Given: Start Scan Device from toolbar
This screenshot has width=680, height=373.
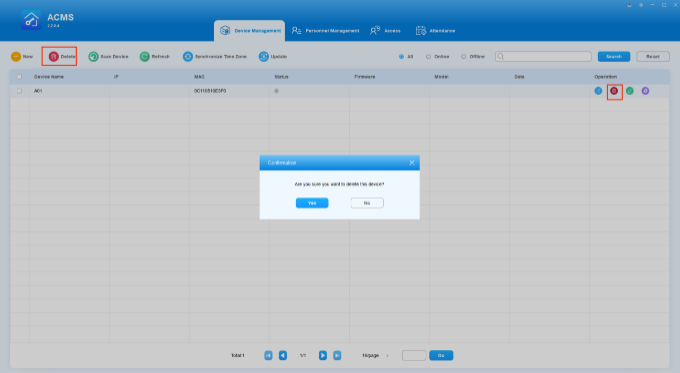Looking at the screenshot, I should [93, 56].
